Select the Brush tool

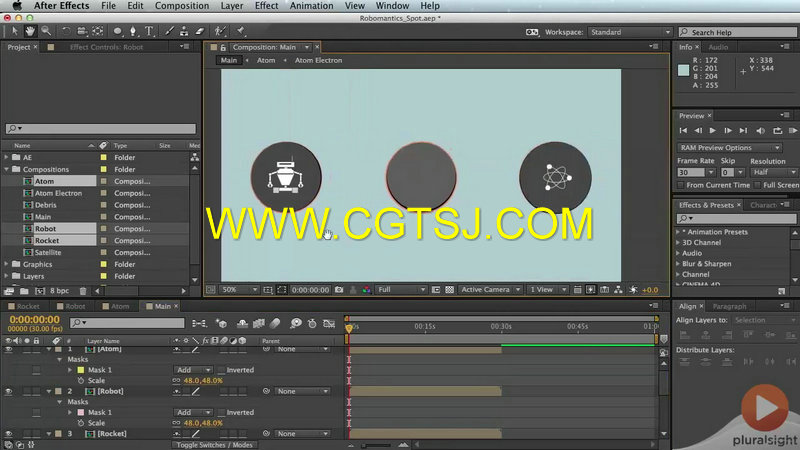[x=169, y=31]
